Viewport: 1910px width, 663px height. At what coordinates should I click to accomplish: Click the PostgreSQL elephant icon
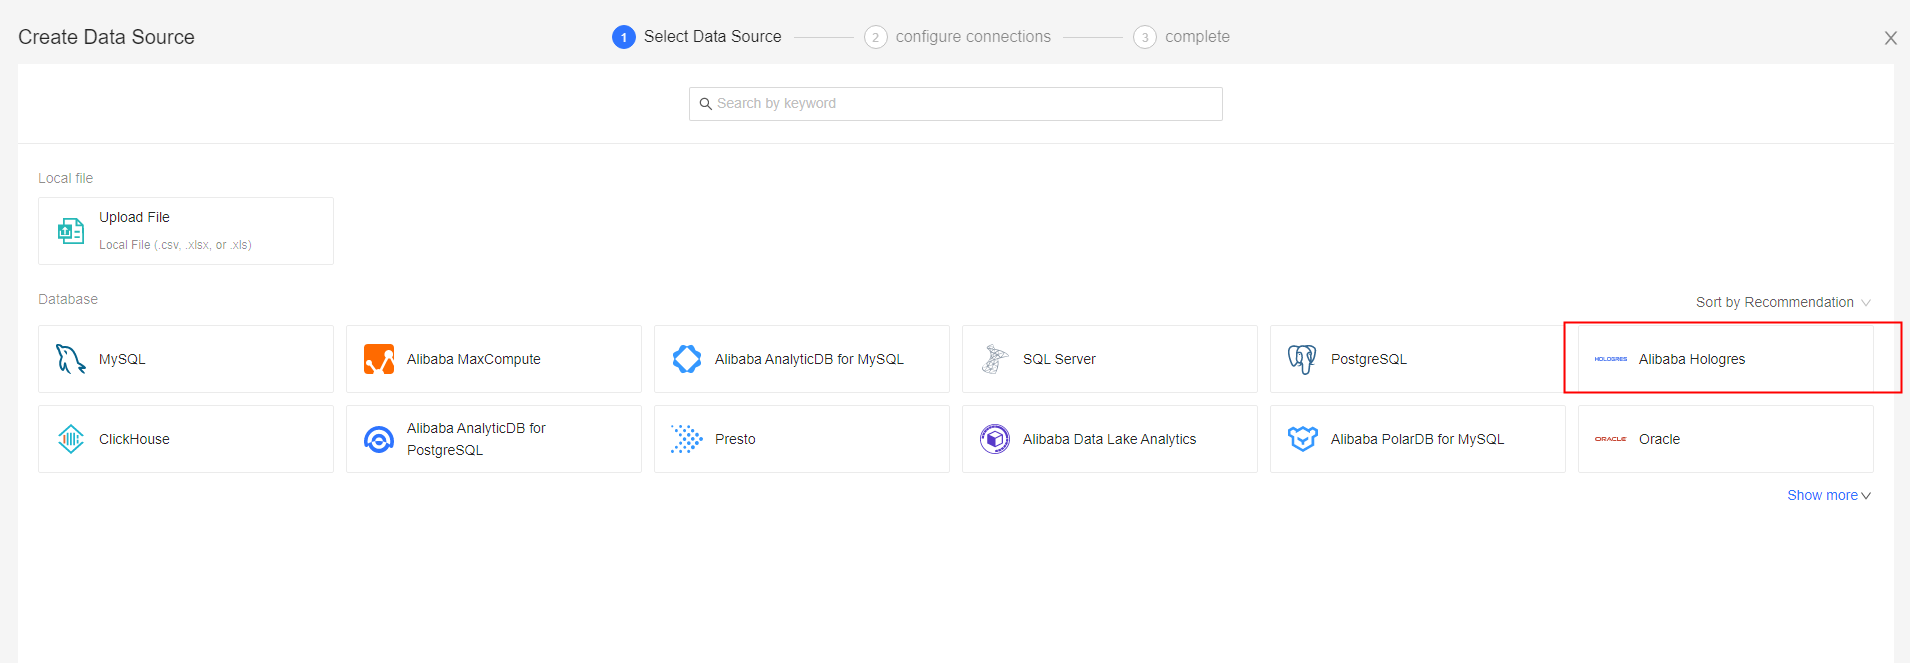(x=1302, y=359)
